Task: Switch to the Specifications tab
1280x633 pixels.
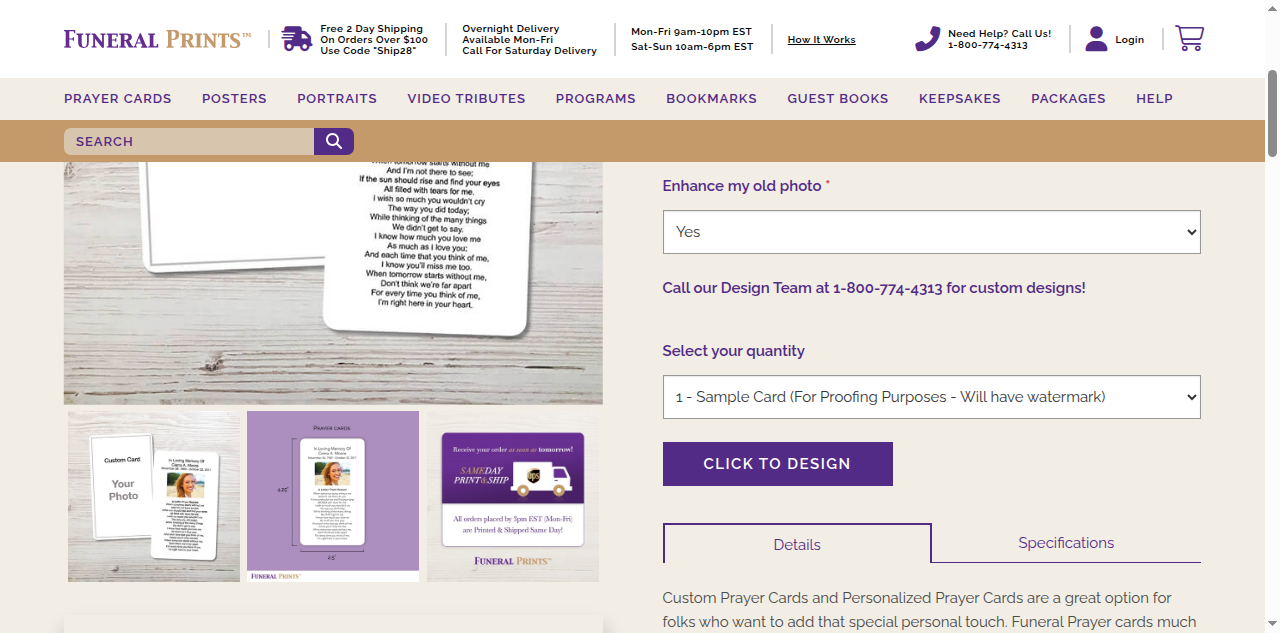Action: click(1066, 543)
